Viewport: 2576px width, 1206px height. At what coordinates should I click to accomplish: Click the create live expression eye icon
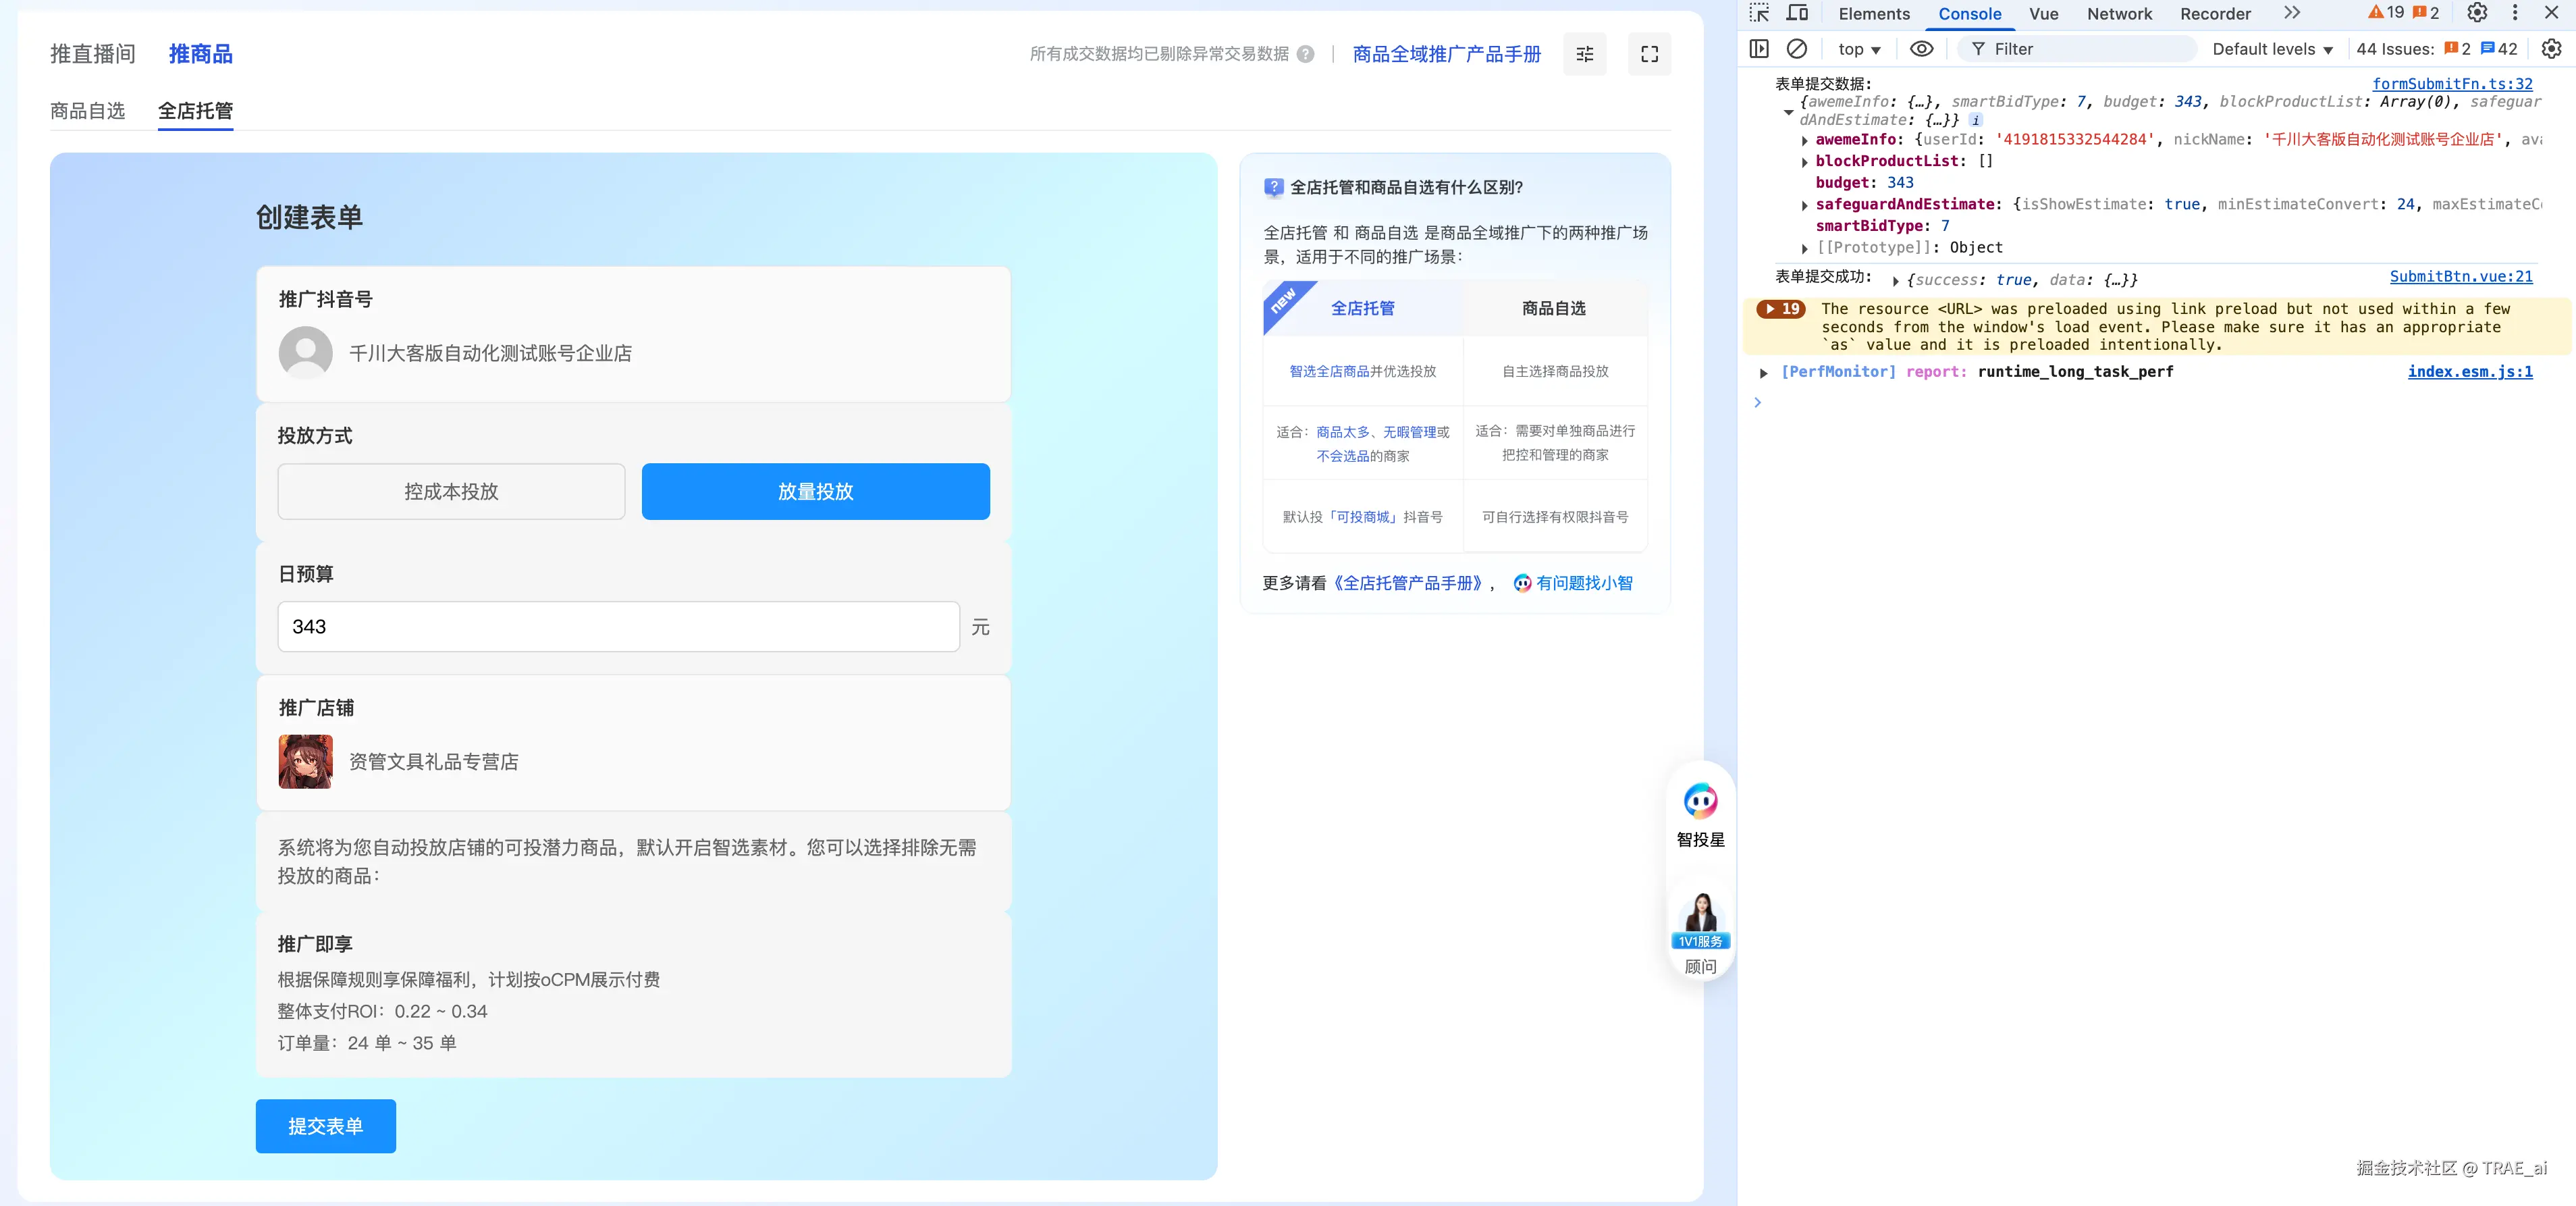click(1921, 49)
